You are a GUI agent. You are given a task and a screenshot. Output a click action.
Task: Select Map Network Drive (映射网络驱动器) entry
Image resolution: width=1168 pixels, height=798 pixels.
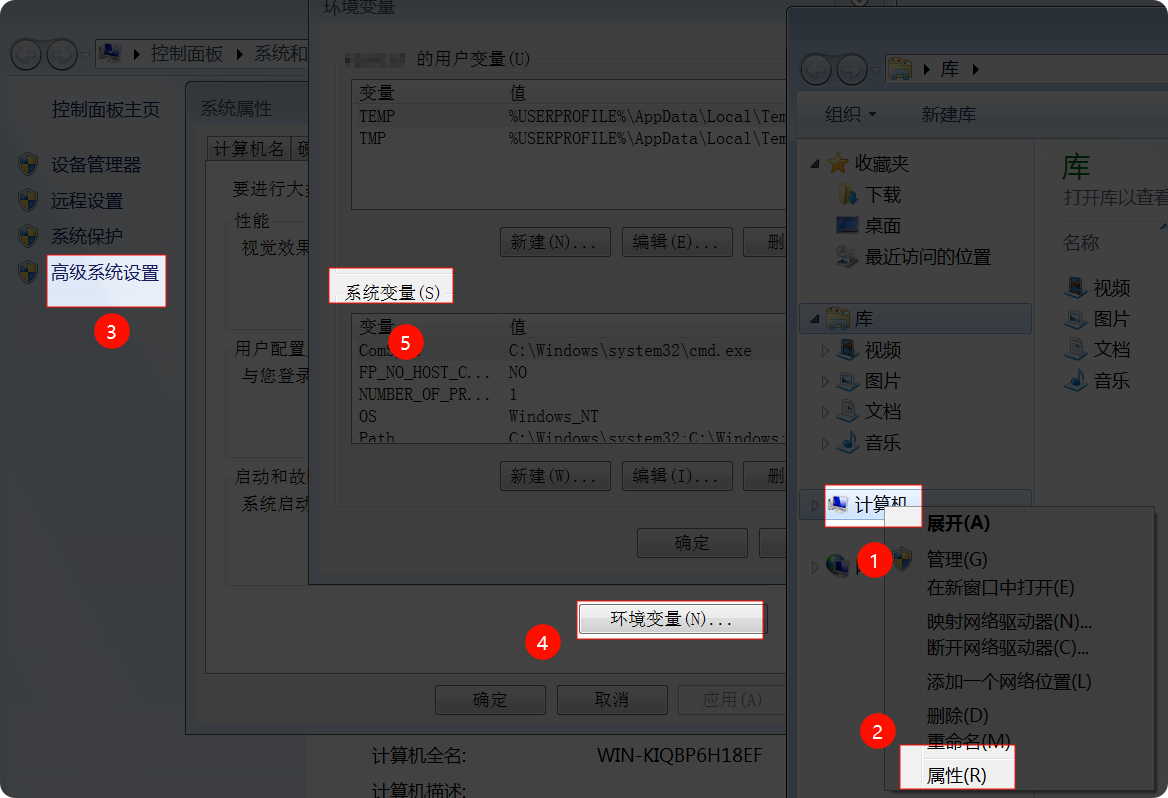coord(1009,621)
